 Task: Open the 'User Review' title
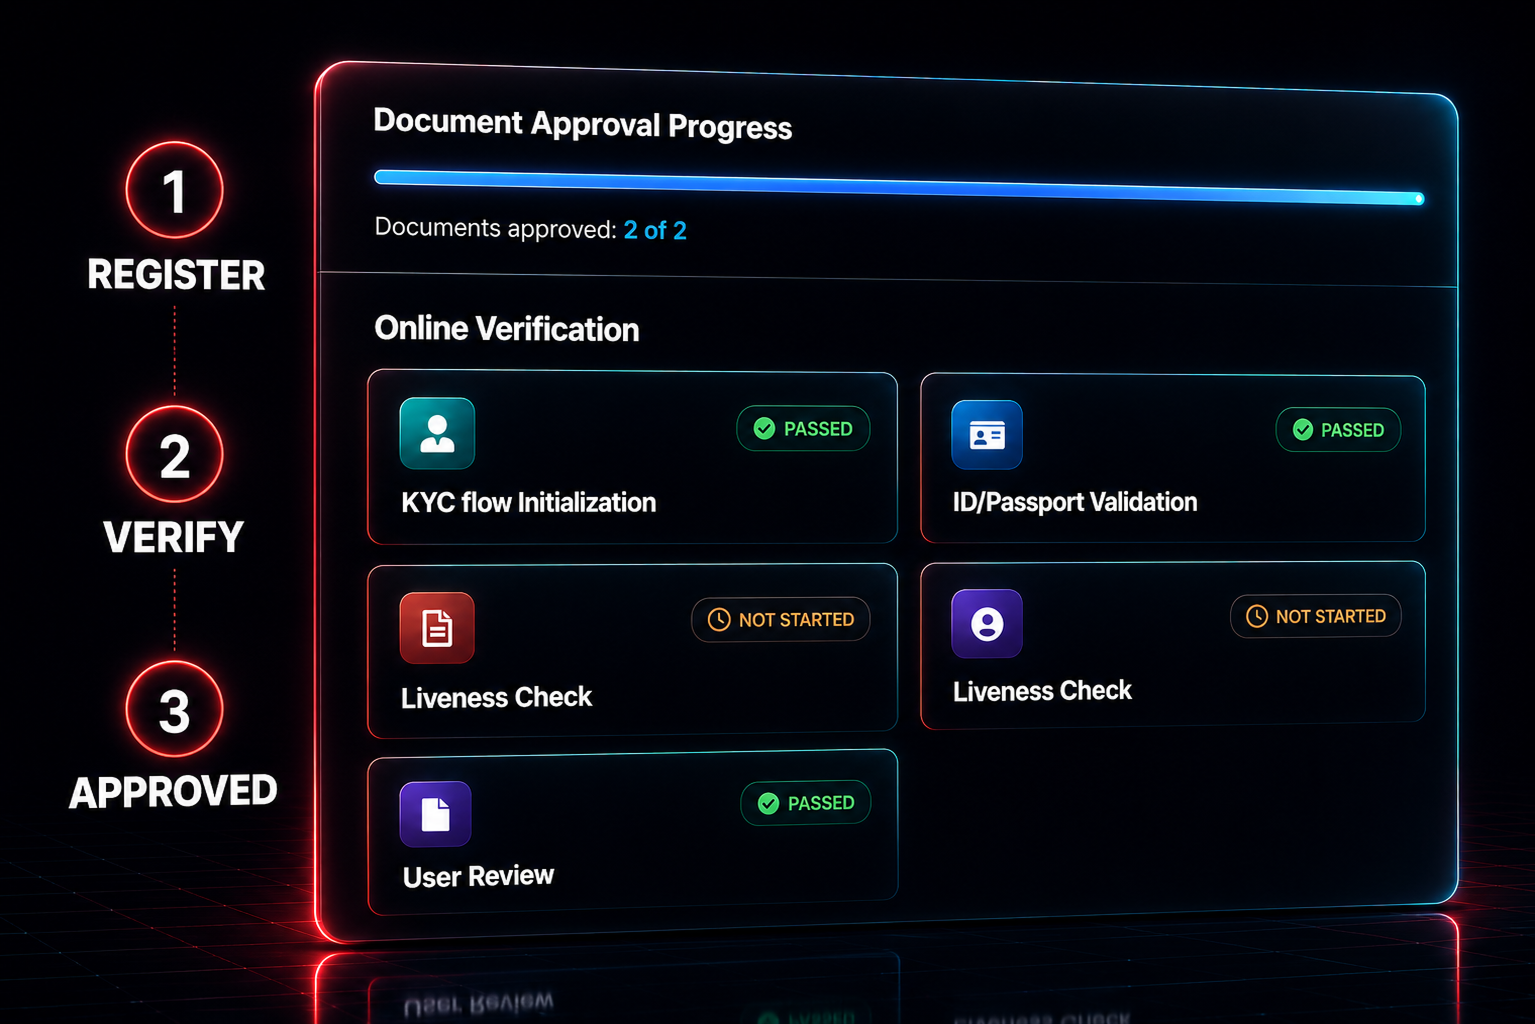478,876
